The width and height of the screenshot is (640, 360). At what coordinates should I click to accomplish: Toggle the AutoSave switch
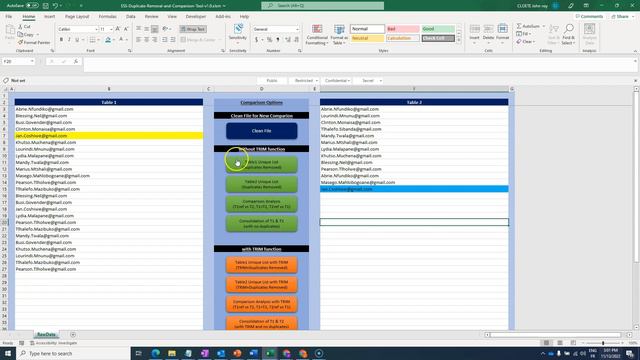[32, 6]
